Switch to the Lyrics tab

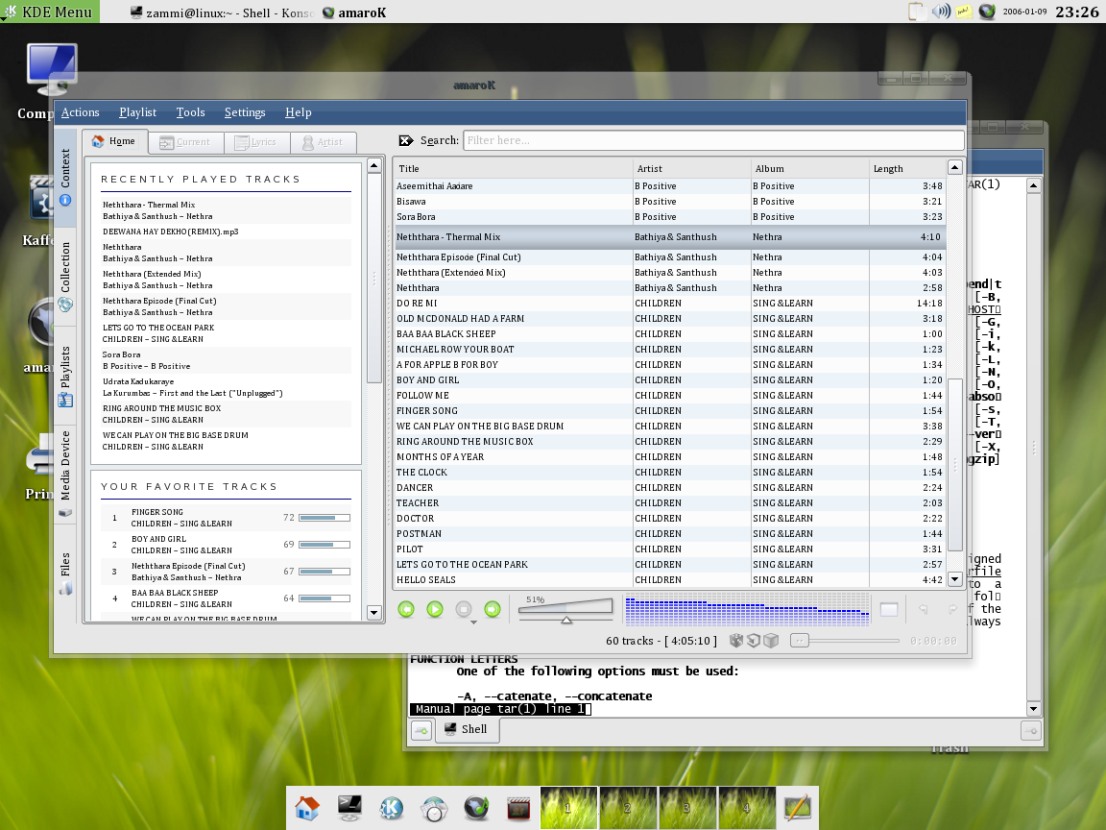(256, 142)
